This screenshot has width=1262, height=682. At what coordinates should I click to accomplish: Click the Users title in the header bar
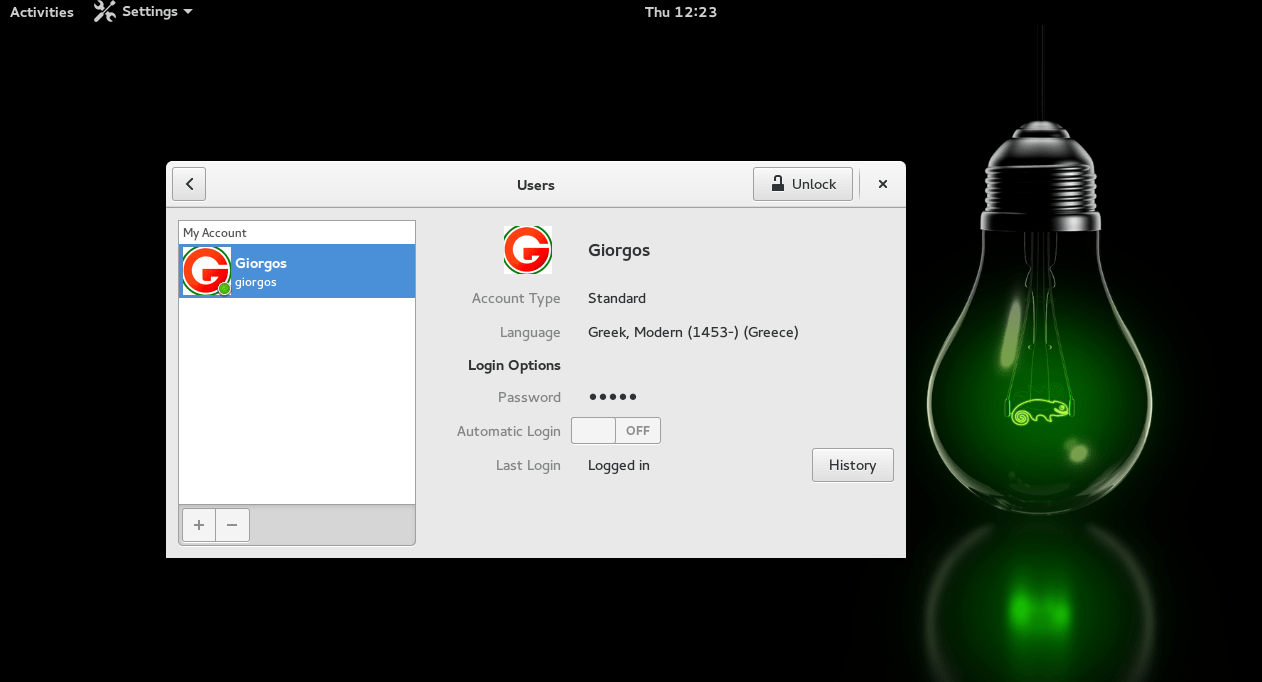(x=535, y=185)
